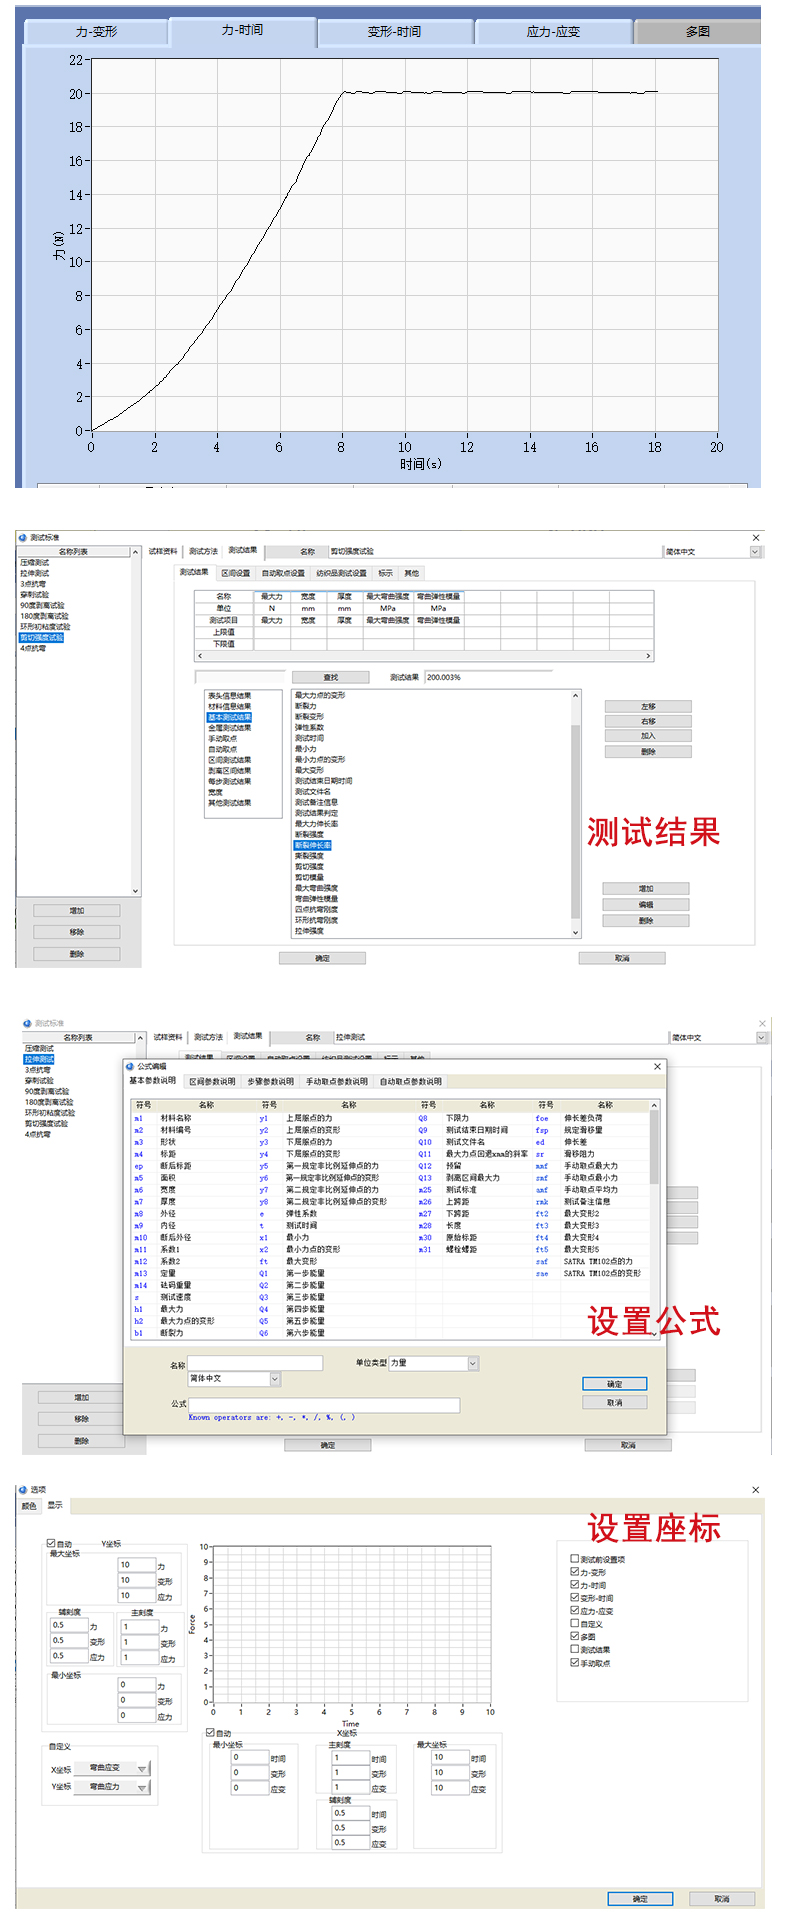790x1932 pixels.
Task: Select 剪切强度试验 in the name list
Action: 42,637
